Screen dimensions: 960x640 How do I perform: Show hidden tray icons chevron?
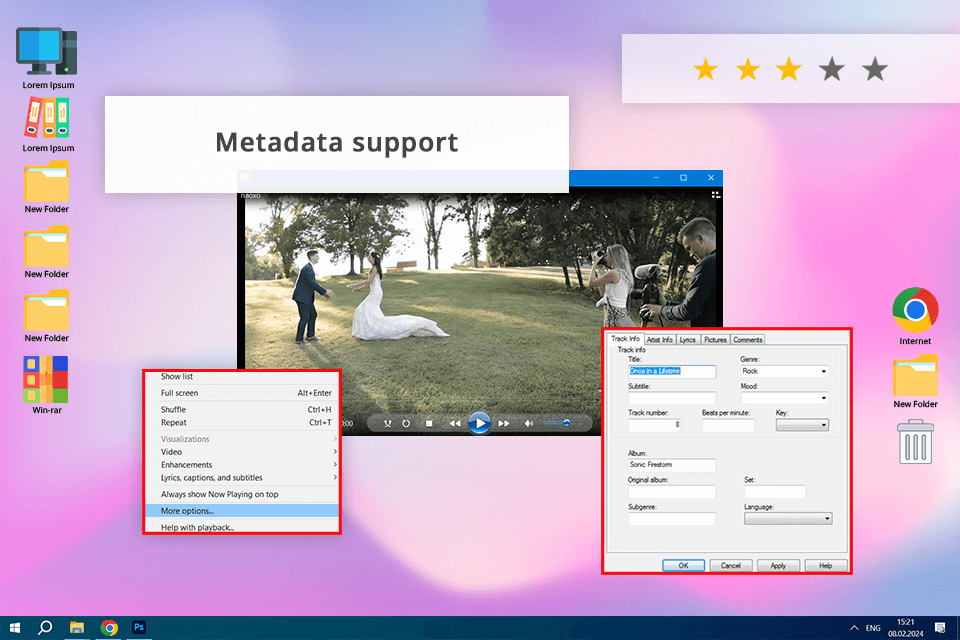(x=853, y=628)
